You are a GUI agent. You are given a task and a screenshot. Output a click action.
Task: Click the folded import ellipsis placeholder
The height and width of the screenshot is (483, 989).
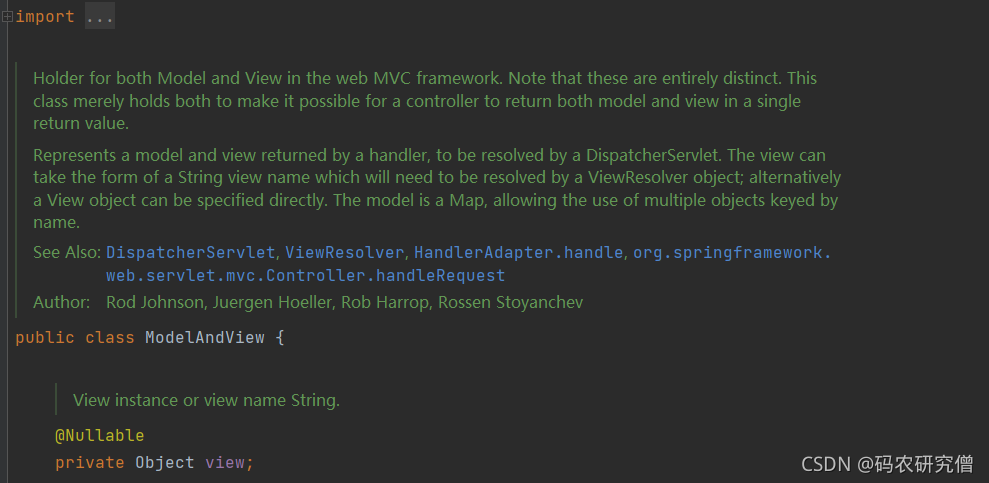pyautogui.click(x=99, y=17)
